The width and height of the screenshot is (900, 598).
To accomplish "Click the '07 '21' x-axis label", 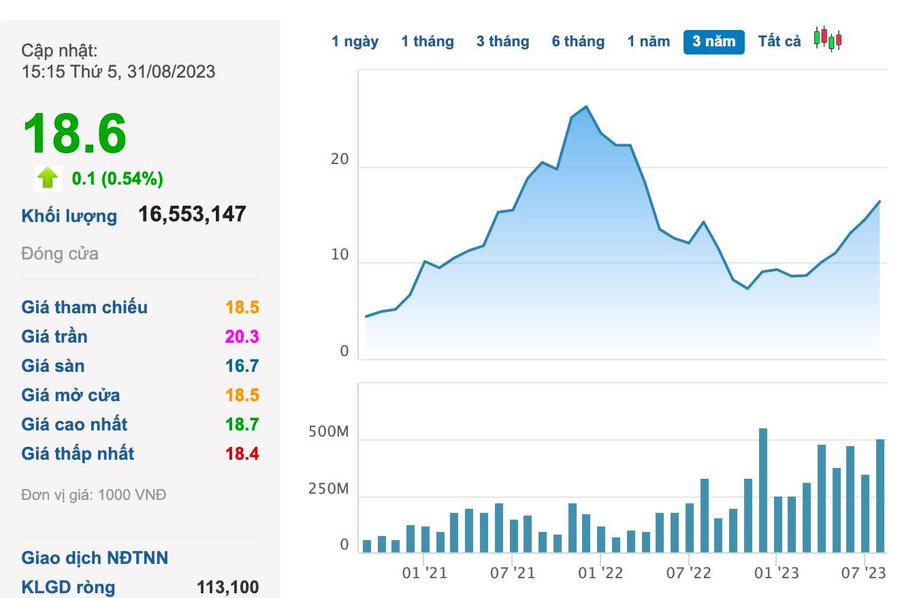I will [x=512, y=573].
